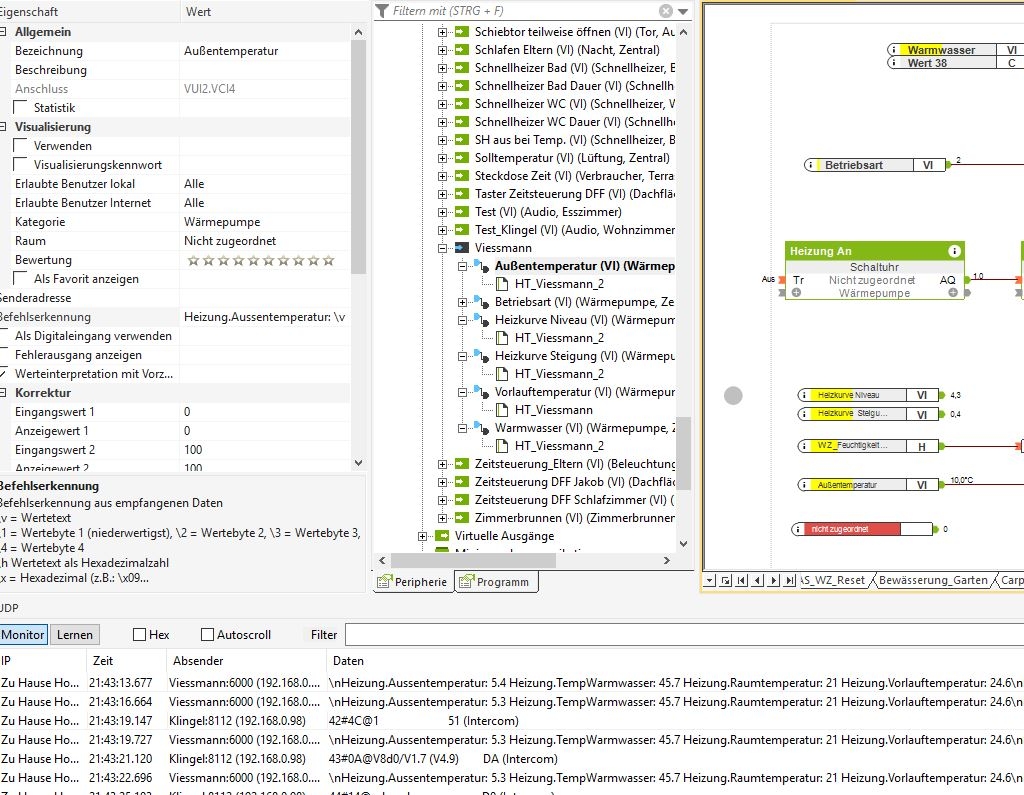The height and width of the screenshot is (795, 1024).
Task: Click document icon of HT_Viessmann under Vorlauftemperatur
Action: click(x=502, y=410)
